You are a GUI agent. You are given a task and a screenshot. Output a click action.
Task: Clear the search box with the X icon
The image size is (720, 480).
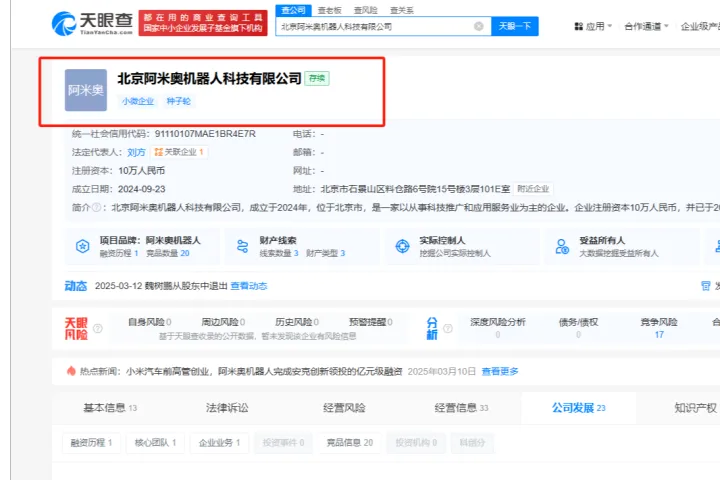478,26
